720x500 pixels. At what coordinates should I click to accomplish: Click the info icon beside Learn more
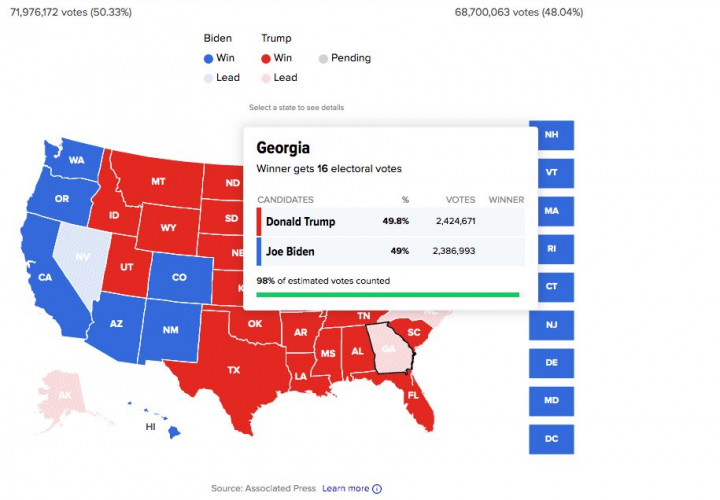pyautogui.click(x=377, y=489)
